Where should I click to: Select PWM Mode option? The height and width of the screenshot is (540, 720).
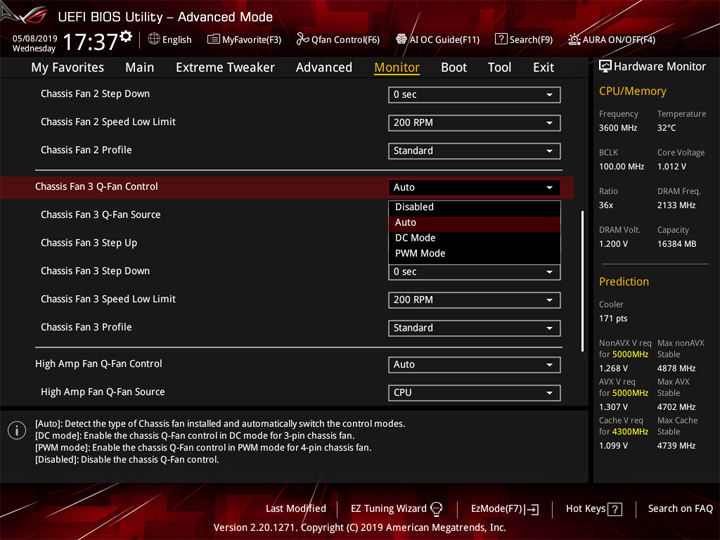tap(474, 253)
